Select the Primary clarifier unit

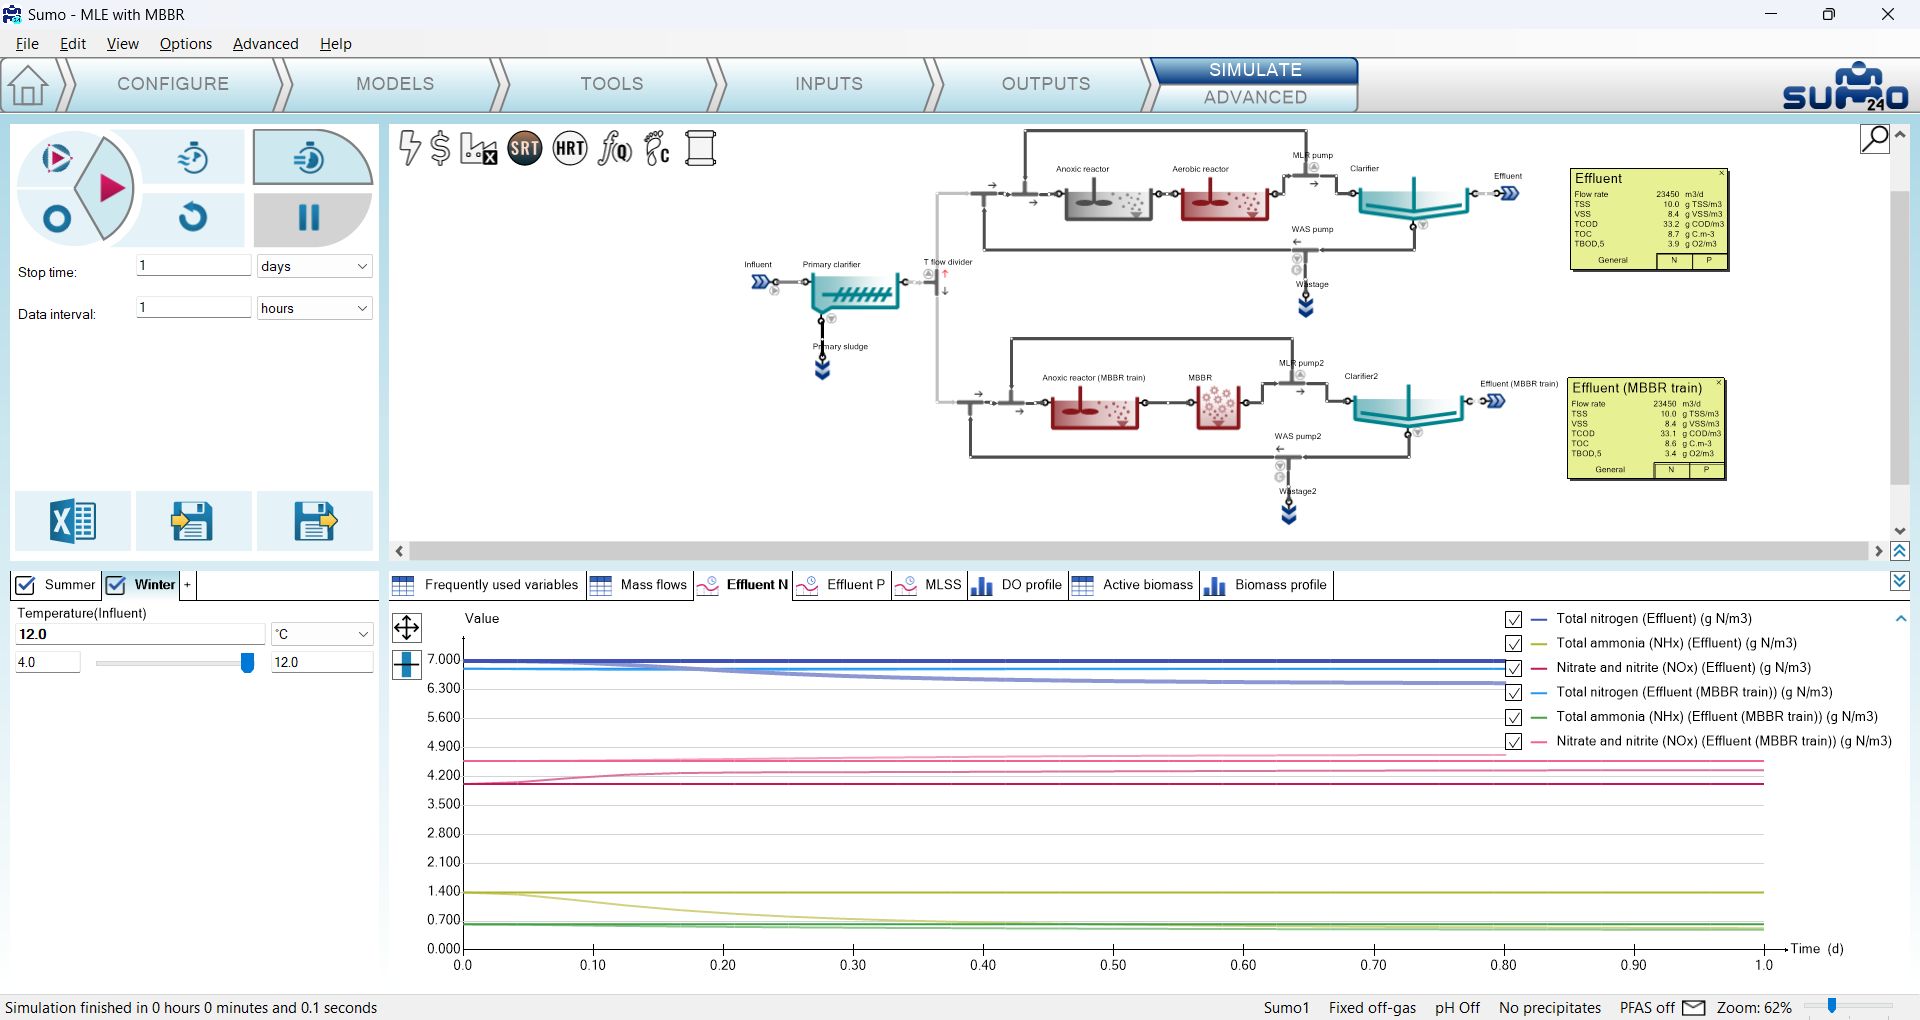[855, 293]
